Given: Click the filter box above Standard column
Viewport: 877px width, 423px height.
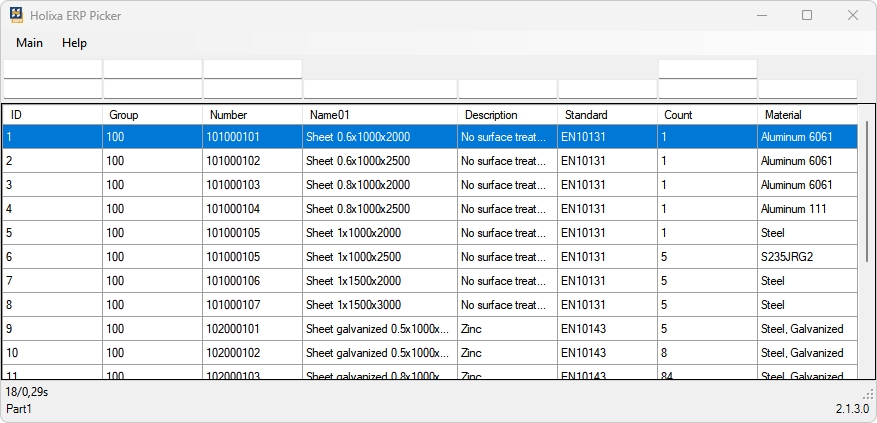Looking at the screenshot, I should [607, 89].
